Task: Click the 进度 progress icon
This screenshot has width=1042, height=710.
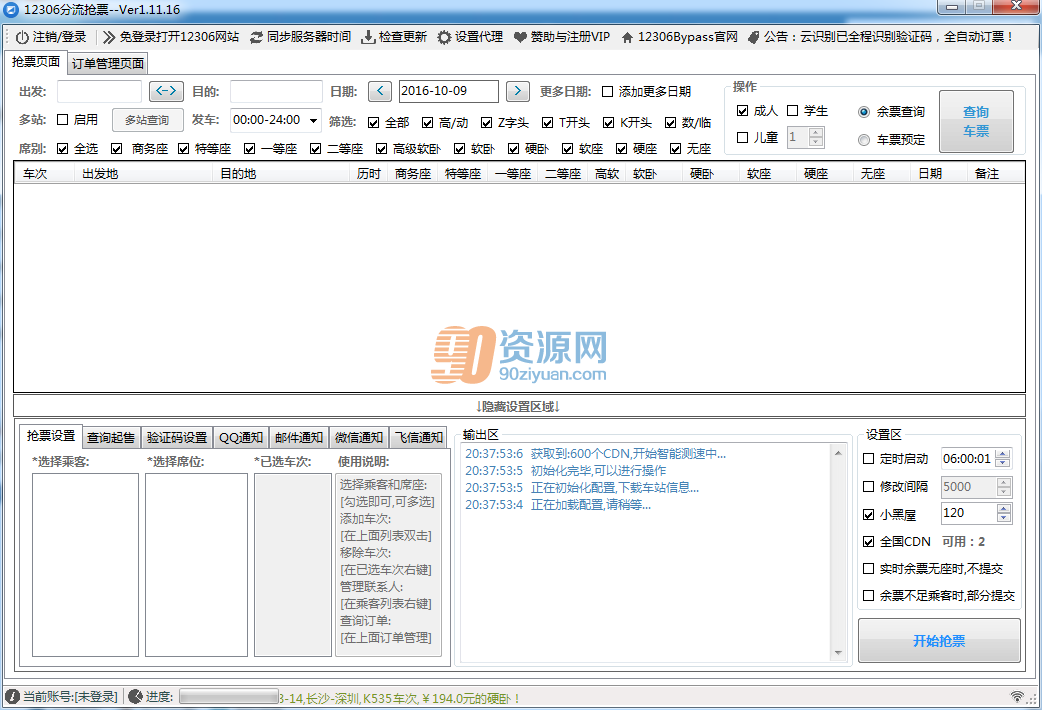Action: (x=135, y=697)
